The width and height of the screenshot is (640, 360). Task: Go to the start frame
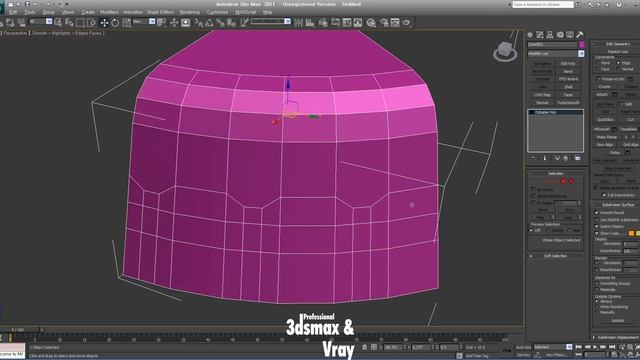[578, 347]
